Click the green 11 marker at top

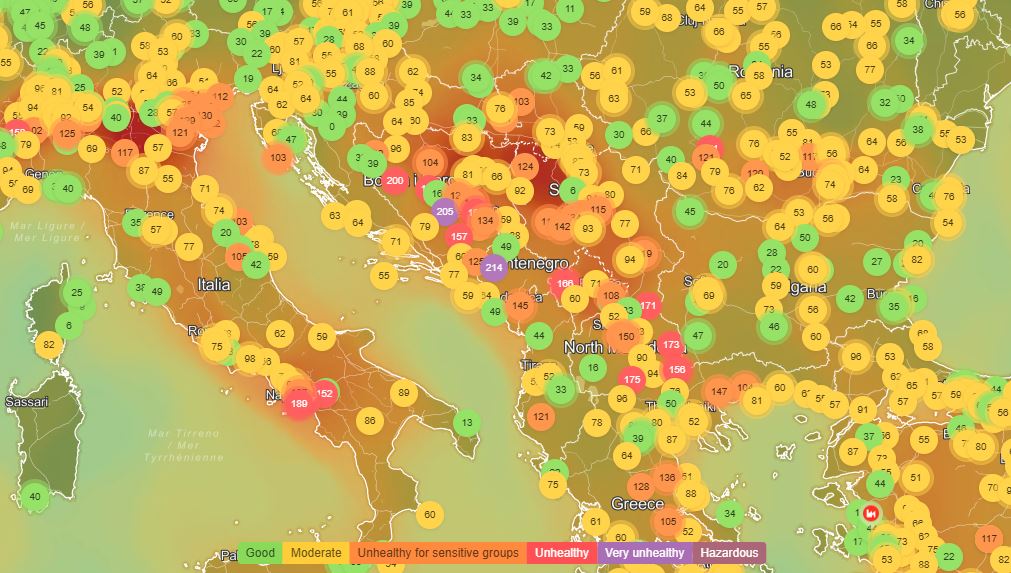(x=569, y=9)
